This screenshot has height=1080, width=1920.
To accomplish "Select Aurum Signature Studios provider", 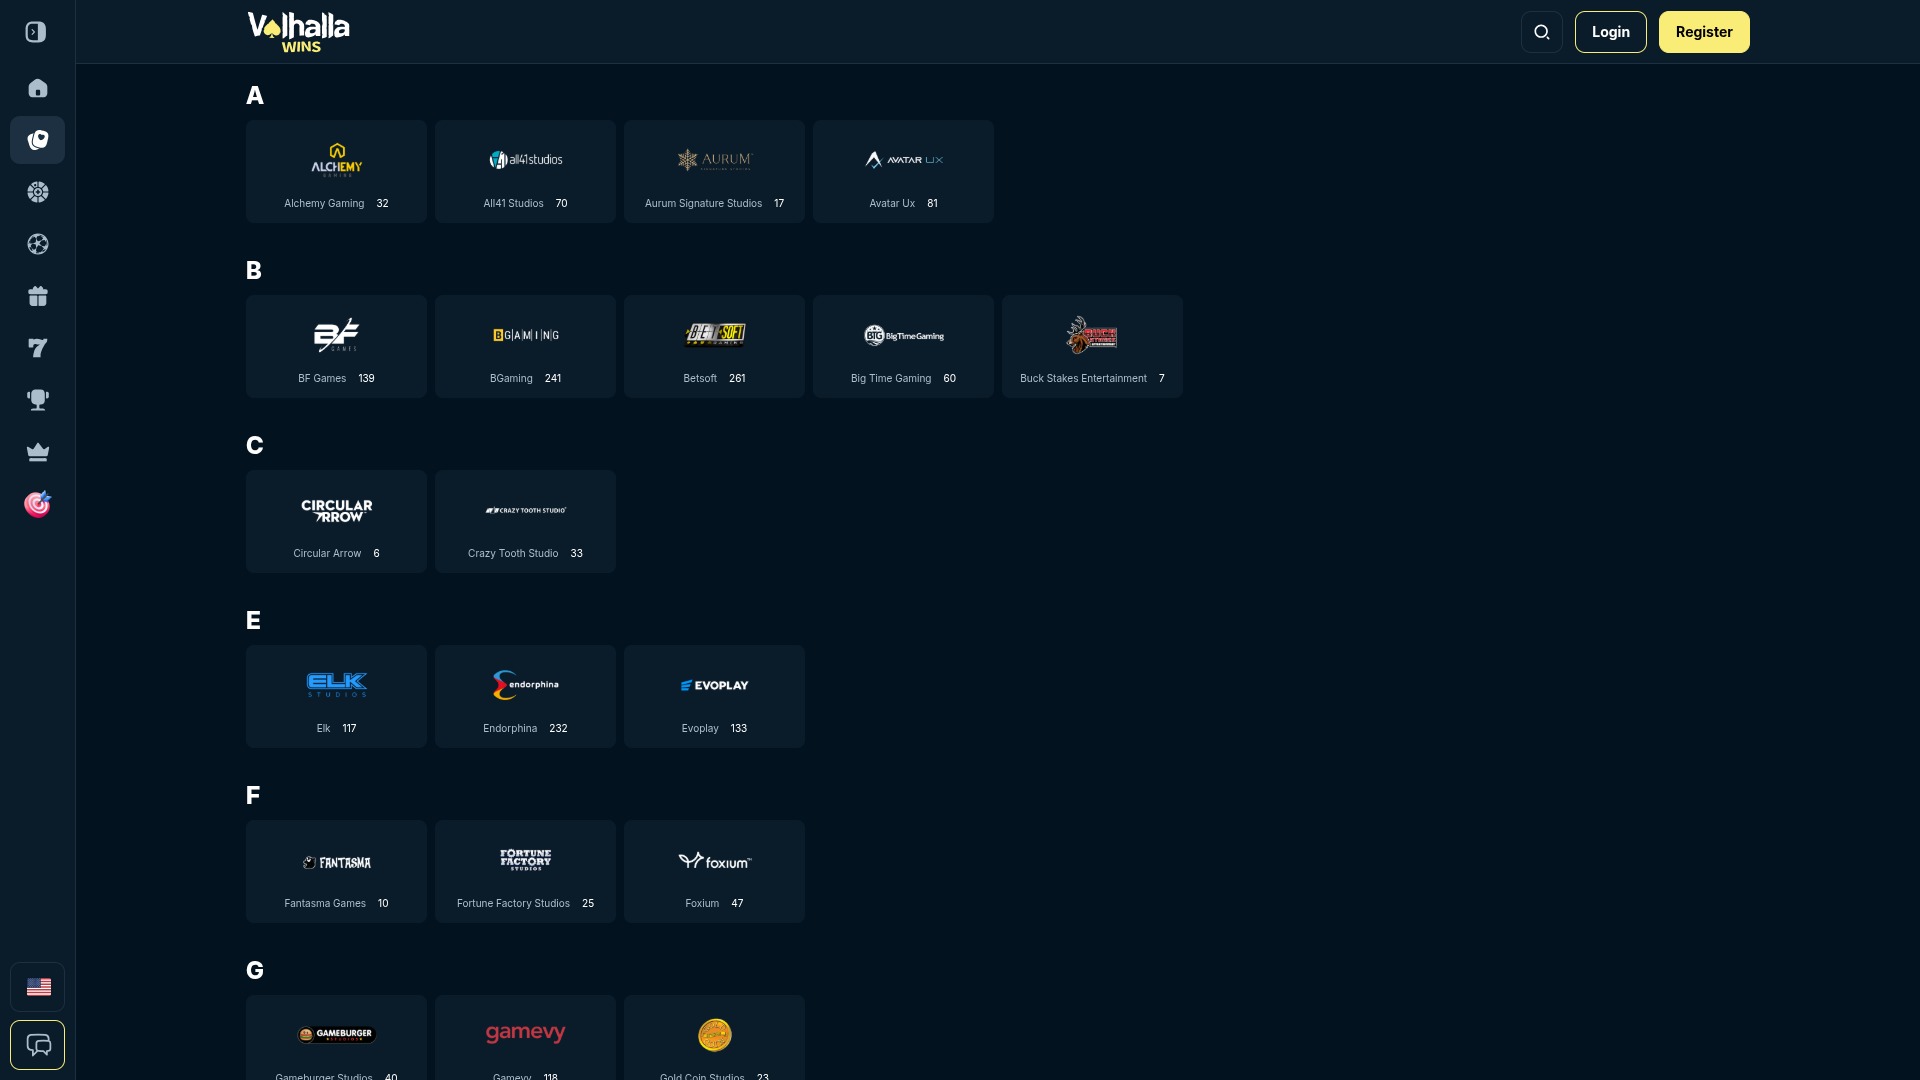I will (x=714, y=171).
